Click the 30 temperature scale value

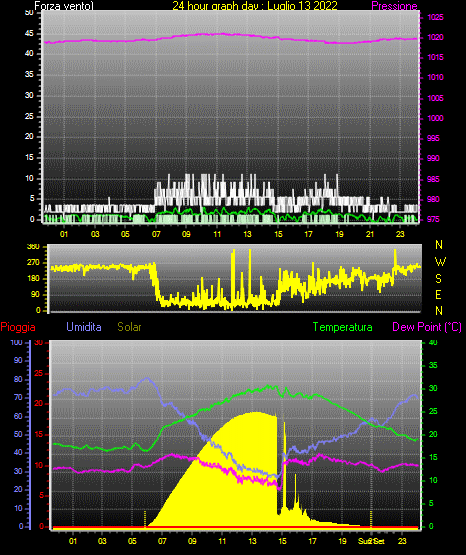point(433,388)
